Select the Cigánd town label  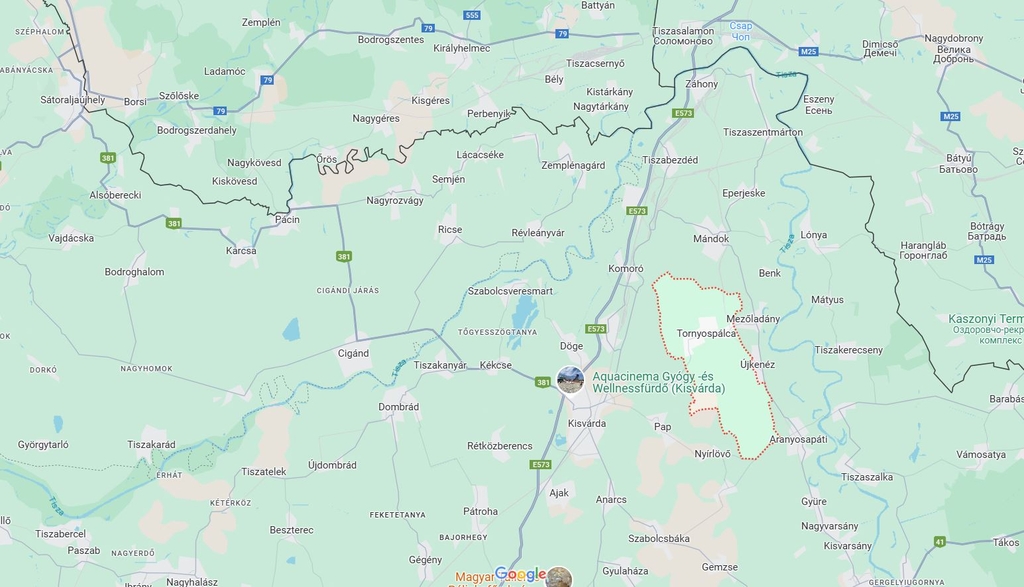[353, 353]
